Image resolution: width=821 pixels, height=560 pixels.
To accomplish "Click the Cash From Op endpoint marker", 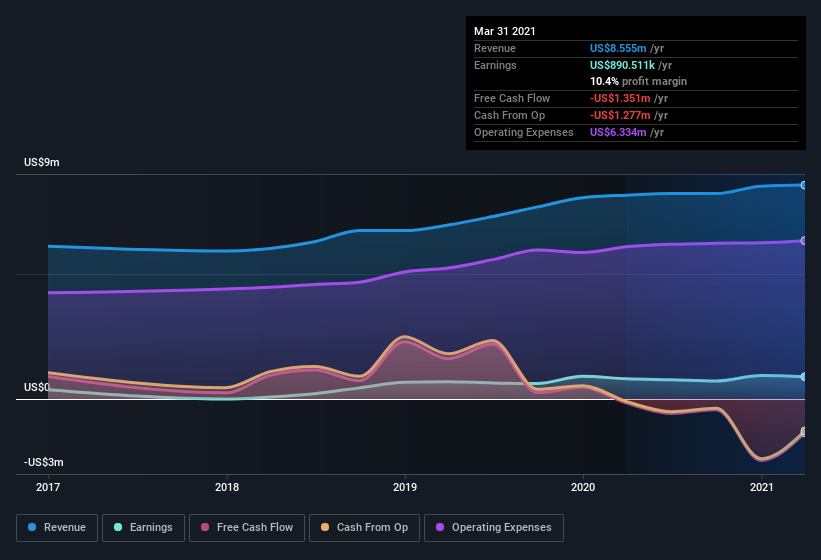I will 804,432.
